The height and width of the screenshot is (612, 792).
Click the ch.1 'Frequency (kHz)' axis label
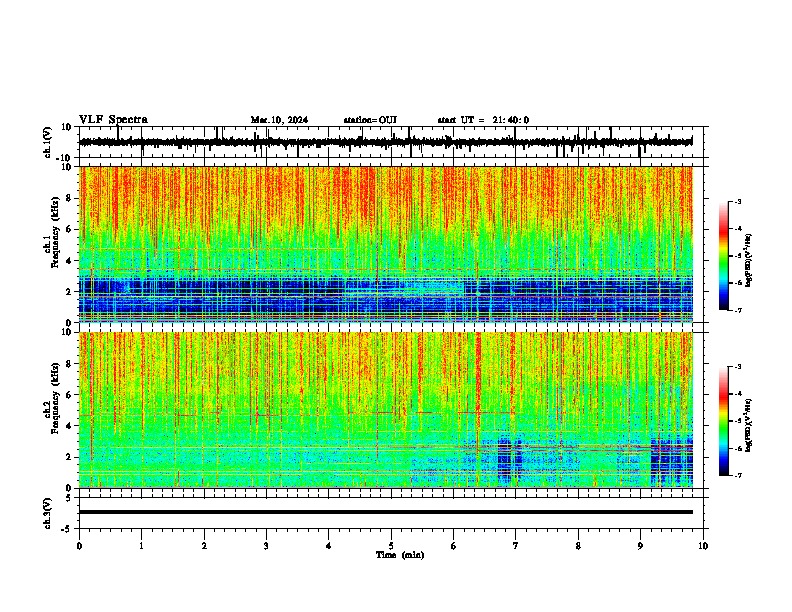[55, 232]
